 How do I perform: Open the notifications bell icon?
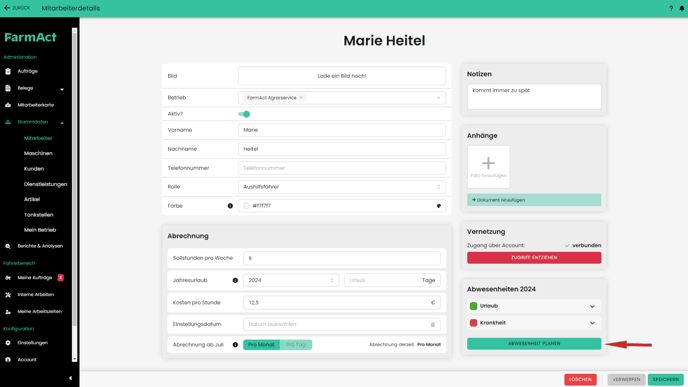(x=682, y=8)
